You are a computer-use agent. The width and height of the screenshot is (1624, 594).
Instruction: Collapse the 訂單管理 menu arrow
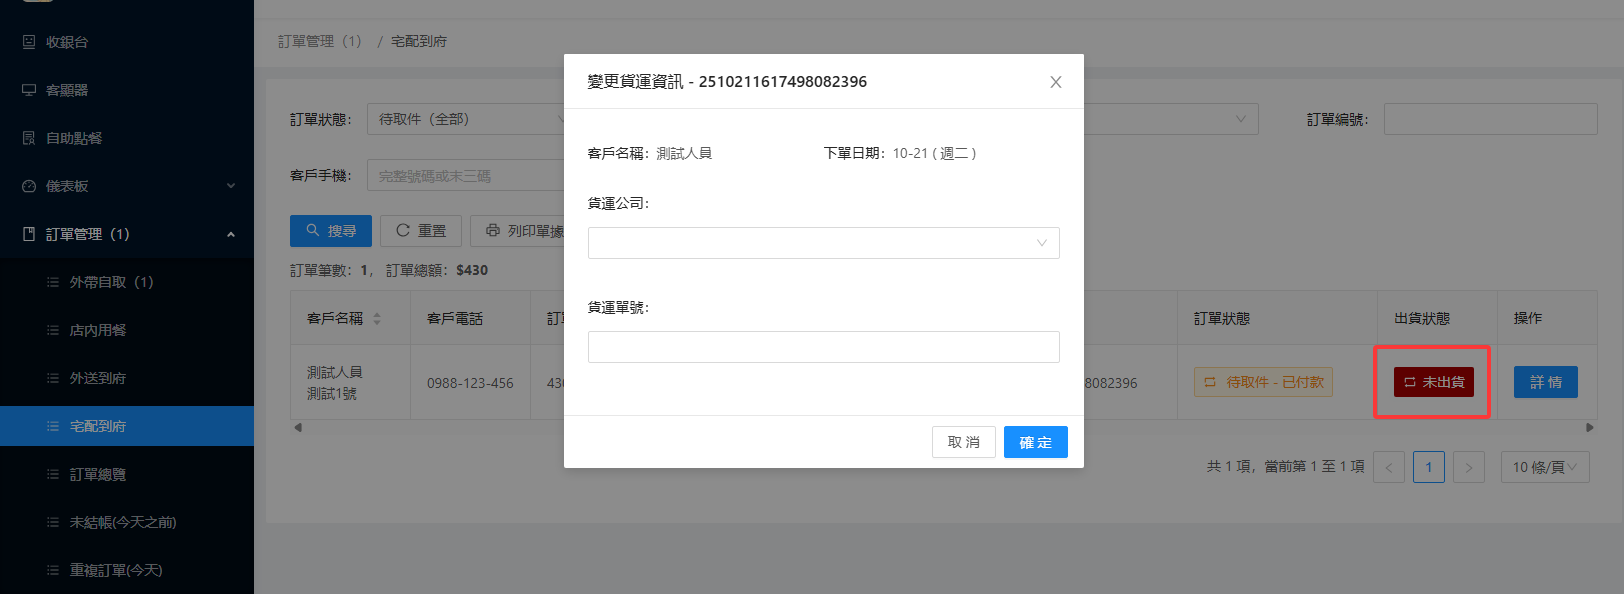tap(231, 234)
